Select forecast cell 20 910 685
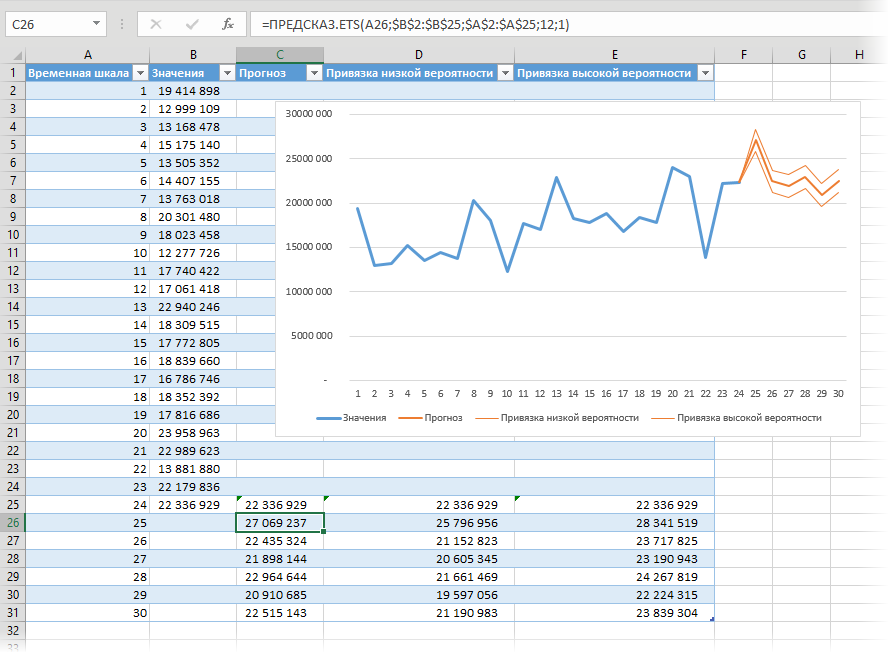889x653 pixels. click(x=280, y=595)
